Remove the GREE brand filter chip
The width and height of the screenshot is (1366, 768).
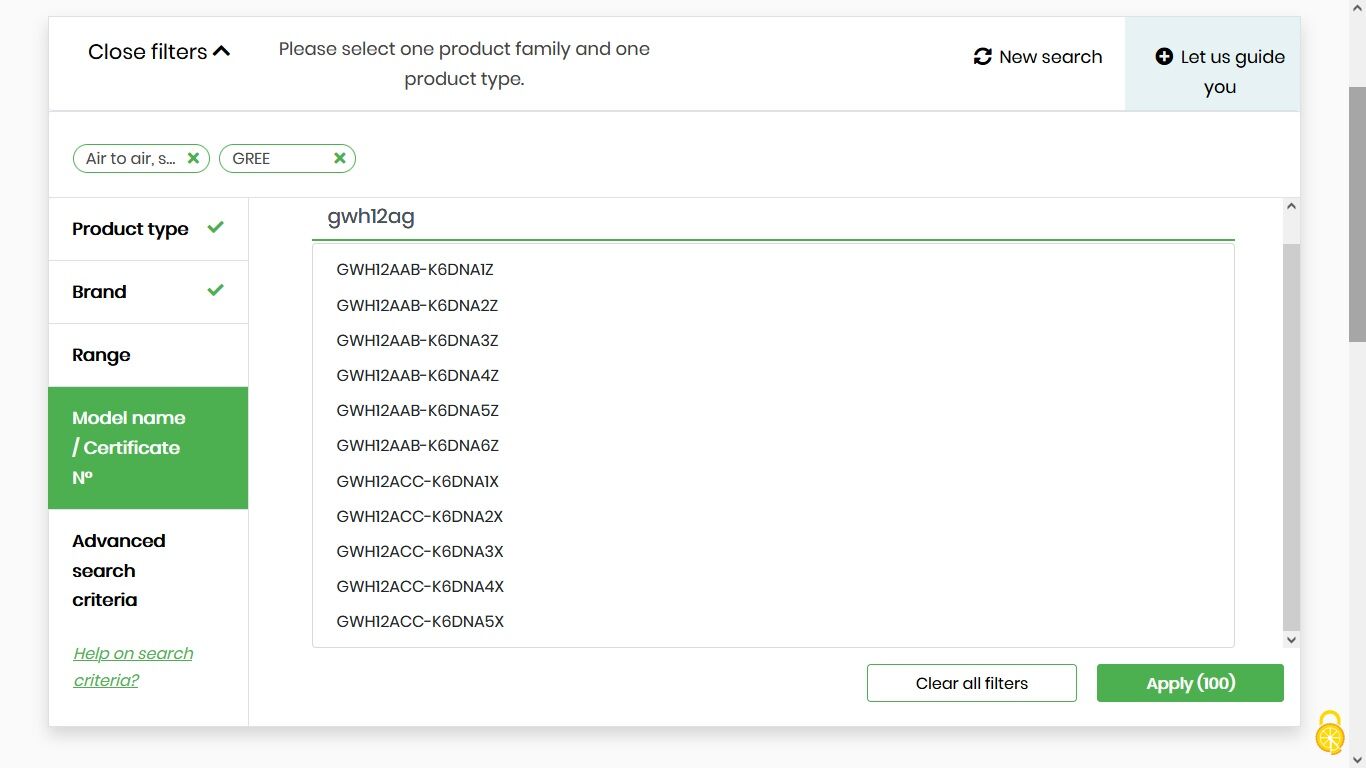[339, 158]
